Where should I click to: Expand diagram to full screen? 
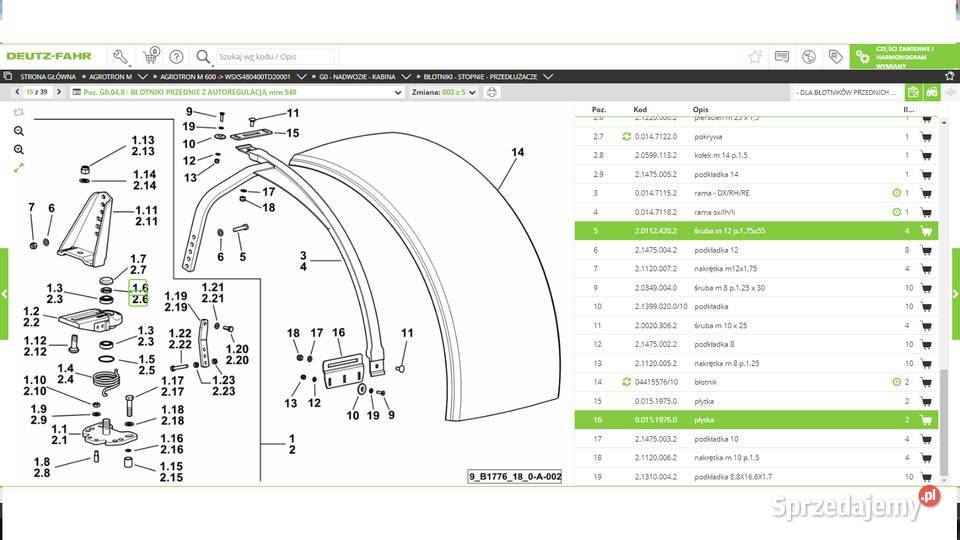pos(19,168)
